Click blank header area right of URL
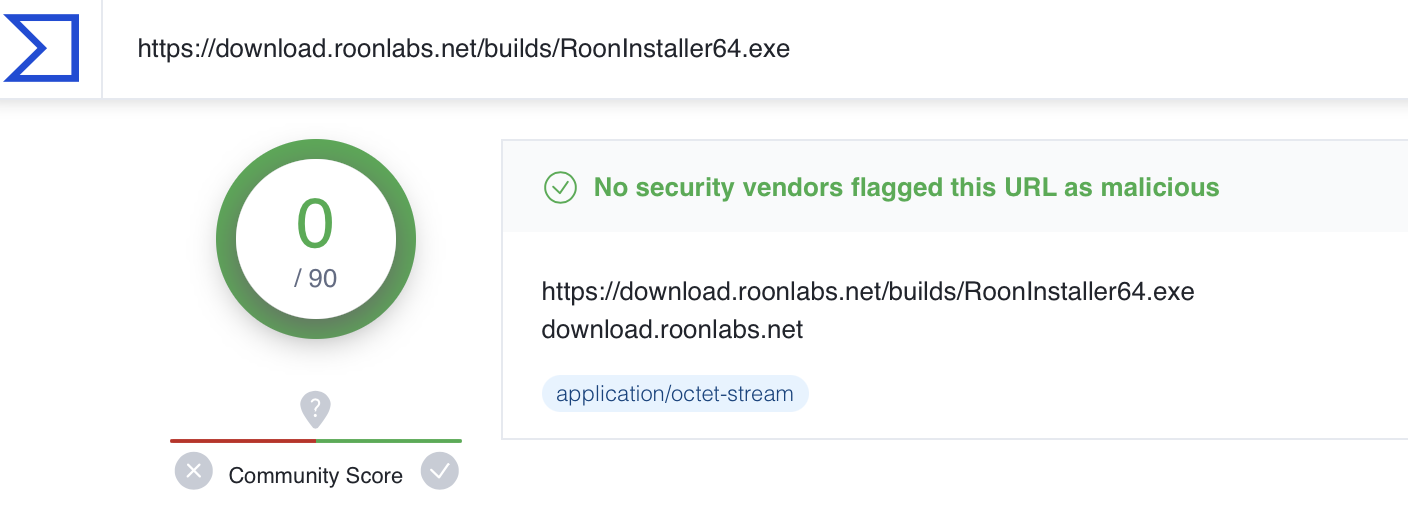This screenshot has width=1408, height=523. click(1100, 48)
